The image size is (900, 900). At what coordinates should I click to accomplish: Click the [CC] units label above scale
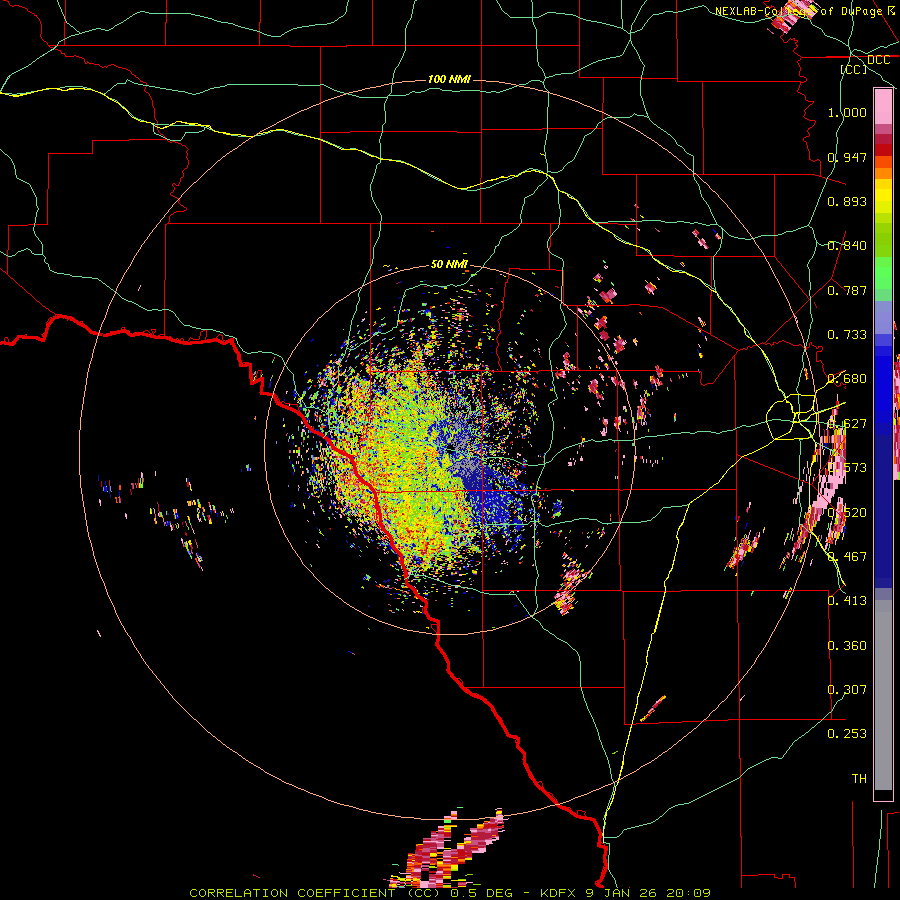pyautogui.click(x=854, y=69)
